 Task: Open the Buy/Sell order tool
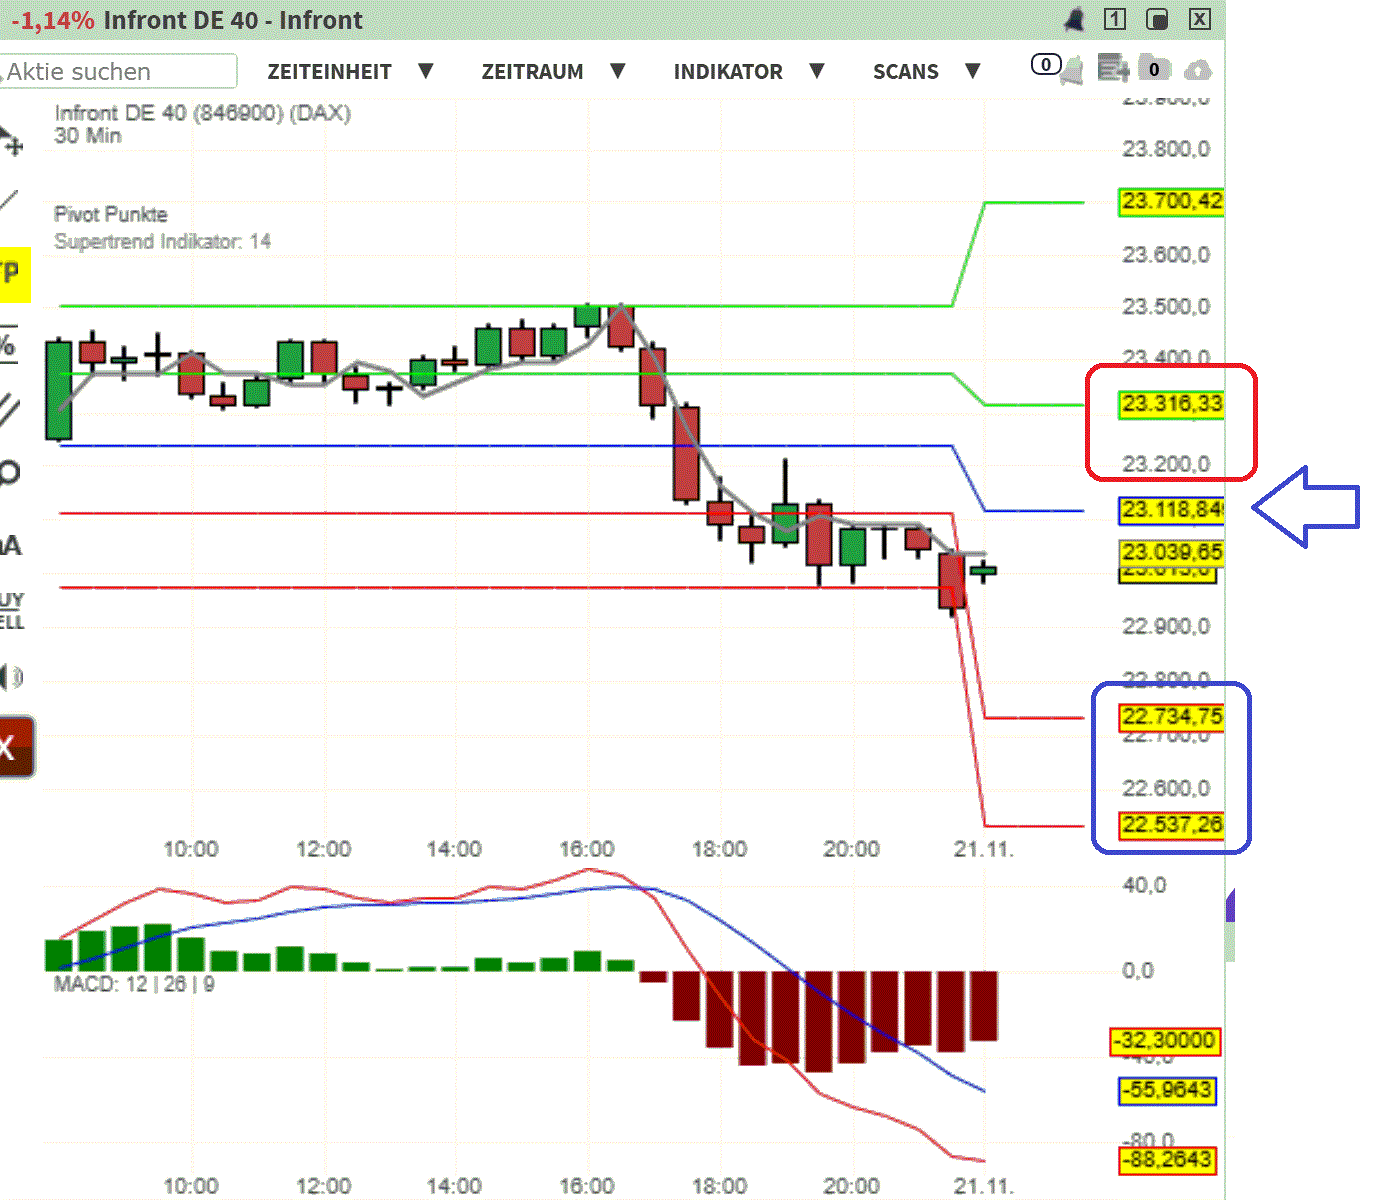point(11,611)
